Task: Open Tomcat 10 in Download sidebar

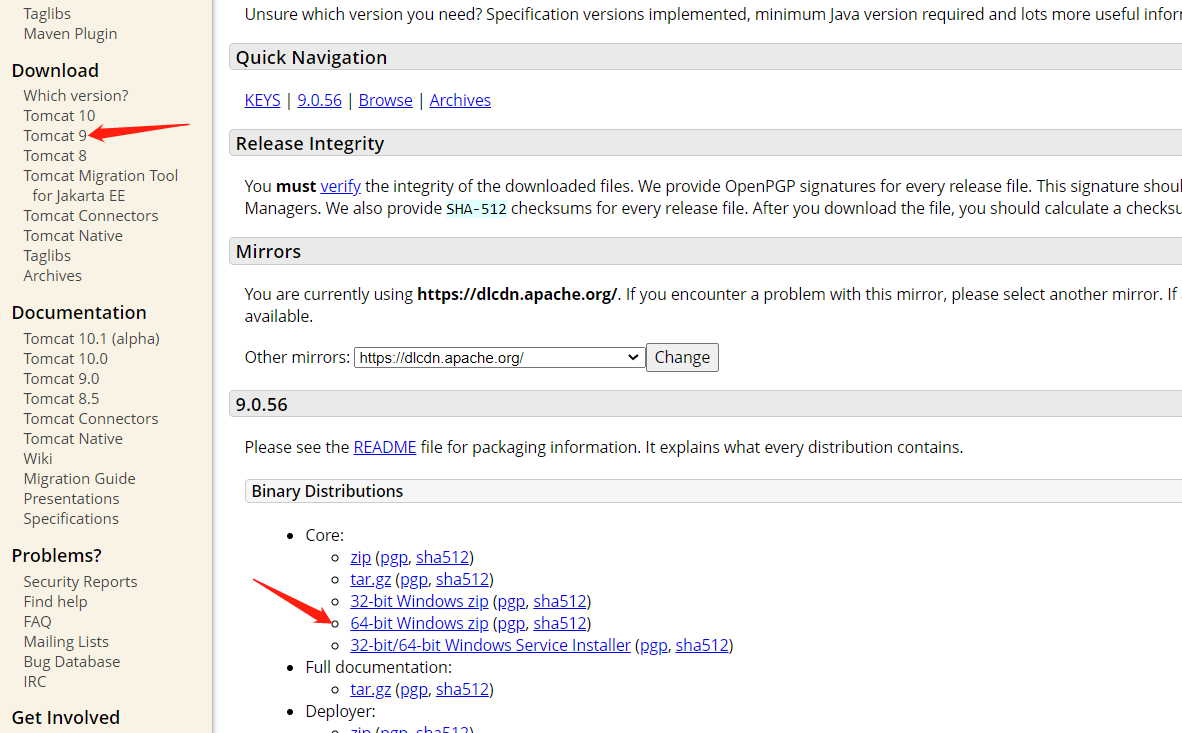Action: point(60,115)
